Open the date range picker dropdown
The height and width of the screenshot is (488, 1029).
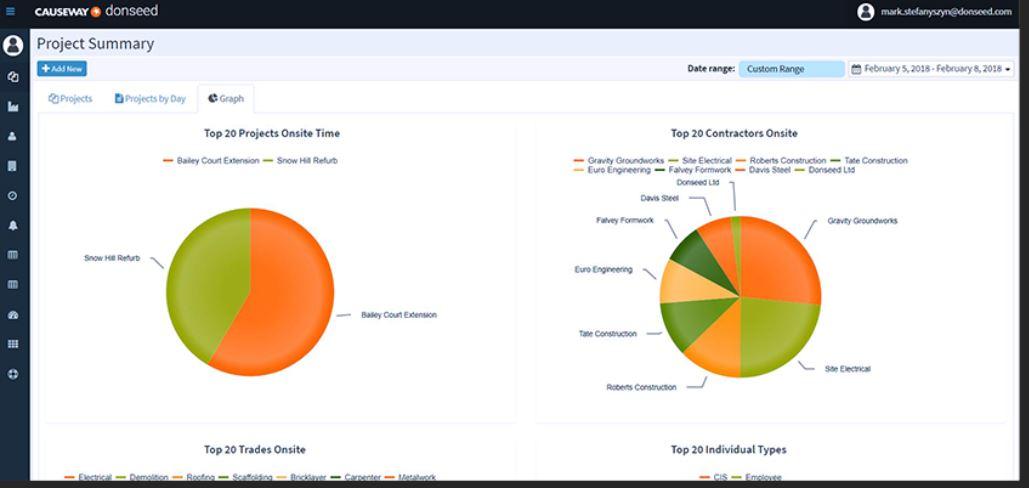pyautogui.click(x=931, y=69)
